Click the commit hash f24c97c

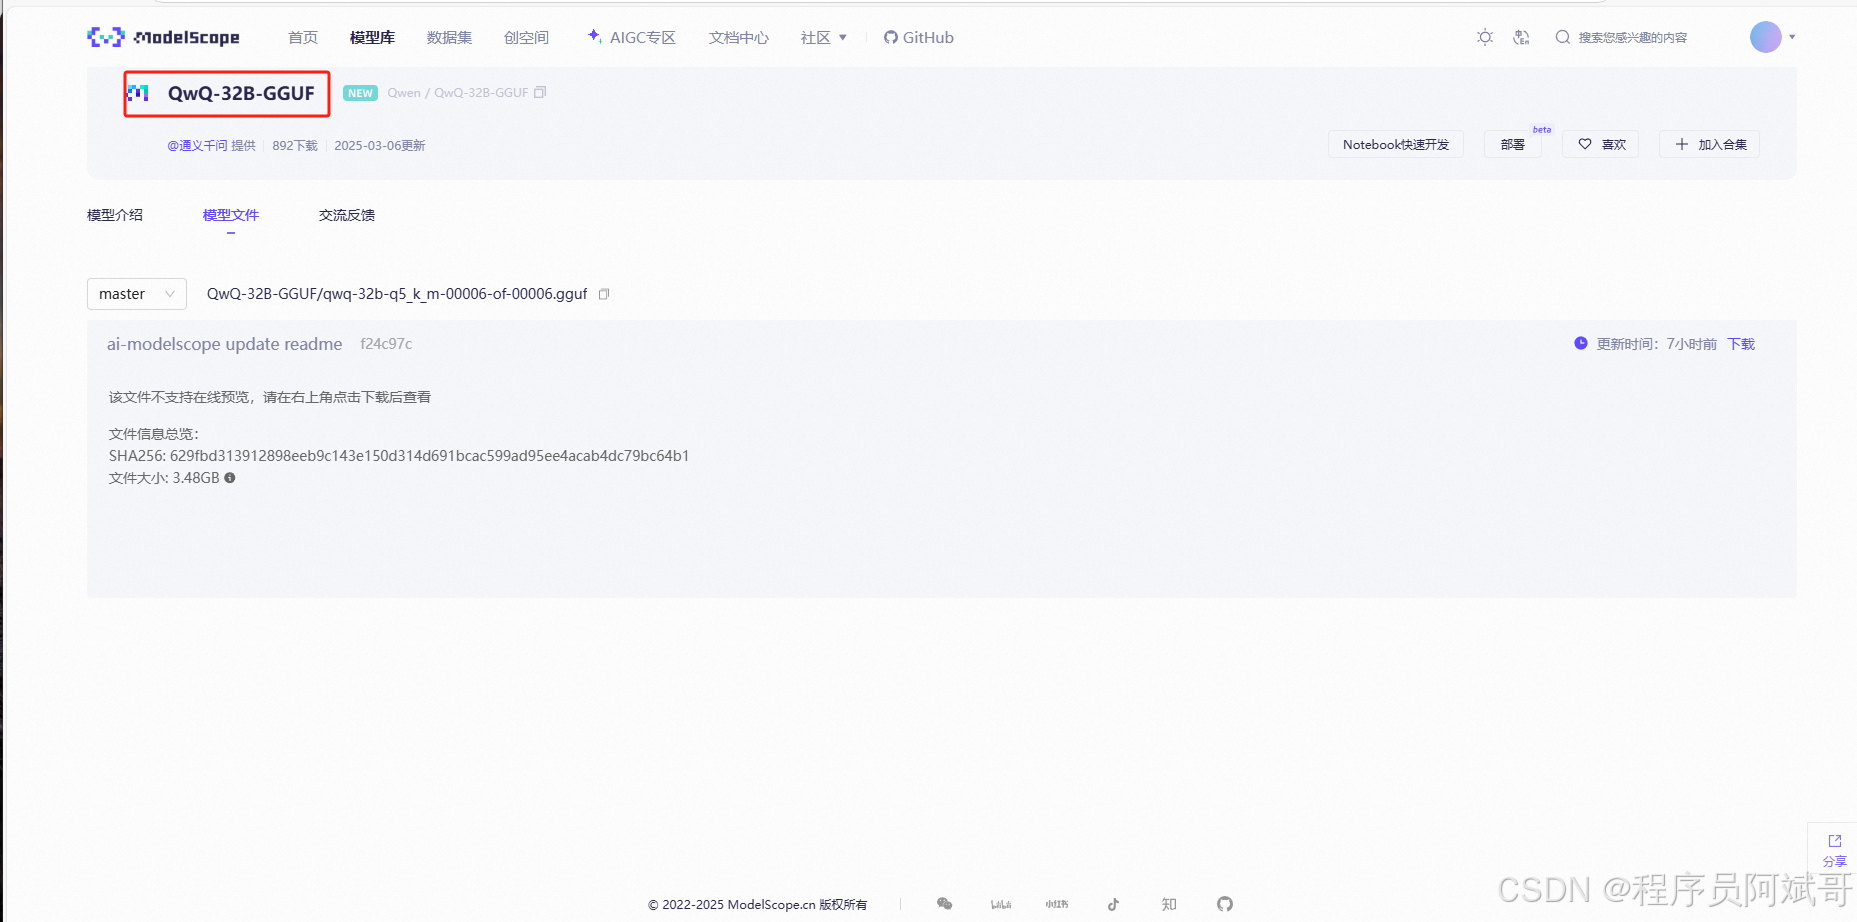[x=386, y=344]
